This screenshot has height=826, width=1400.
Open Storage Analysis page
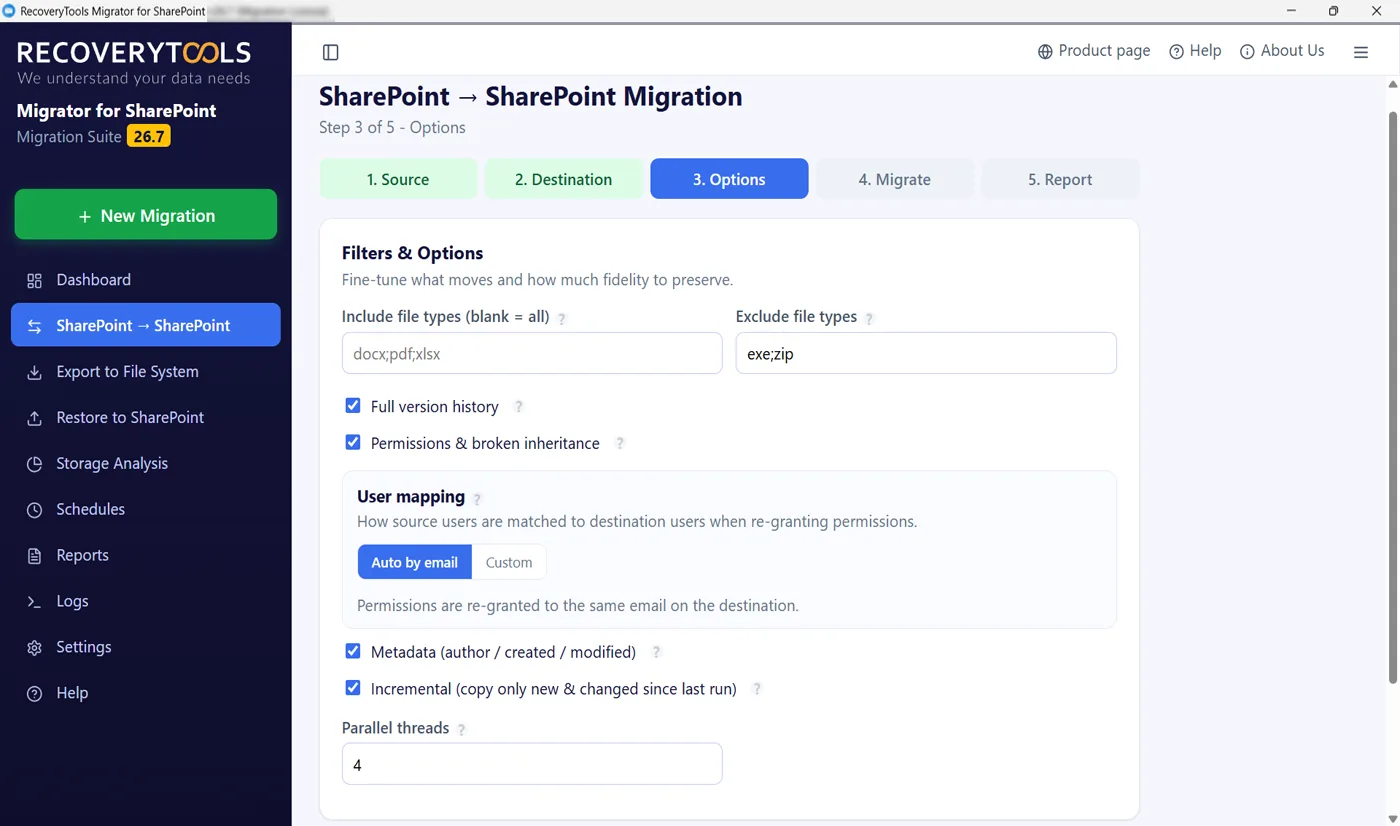click(146, 464)
